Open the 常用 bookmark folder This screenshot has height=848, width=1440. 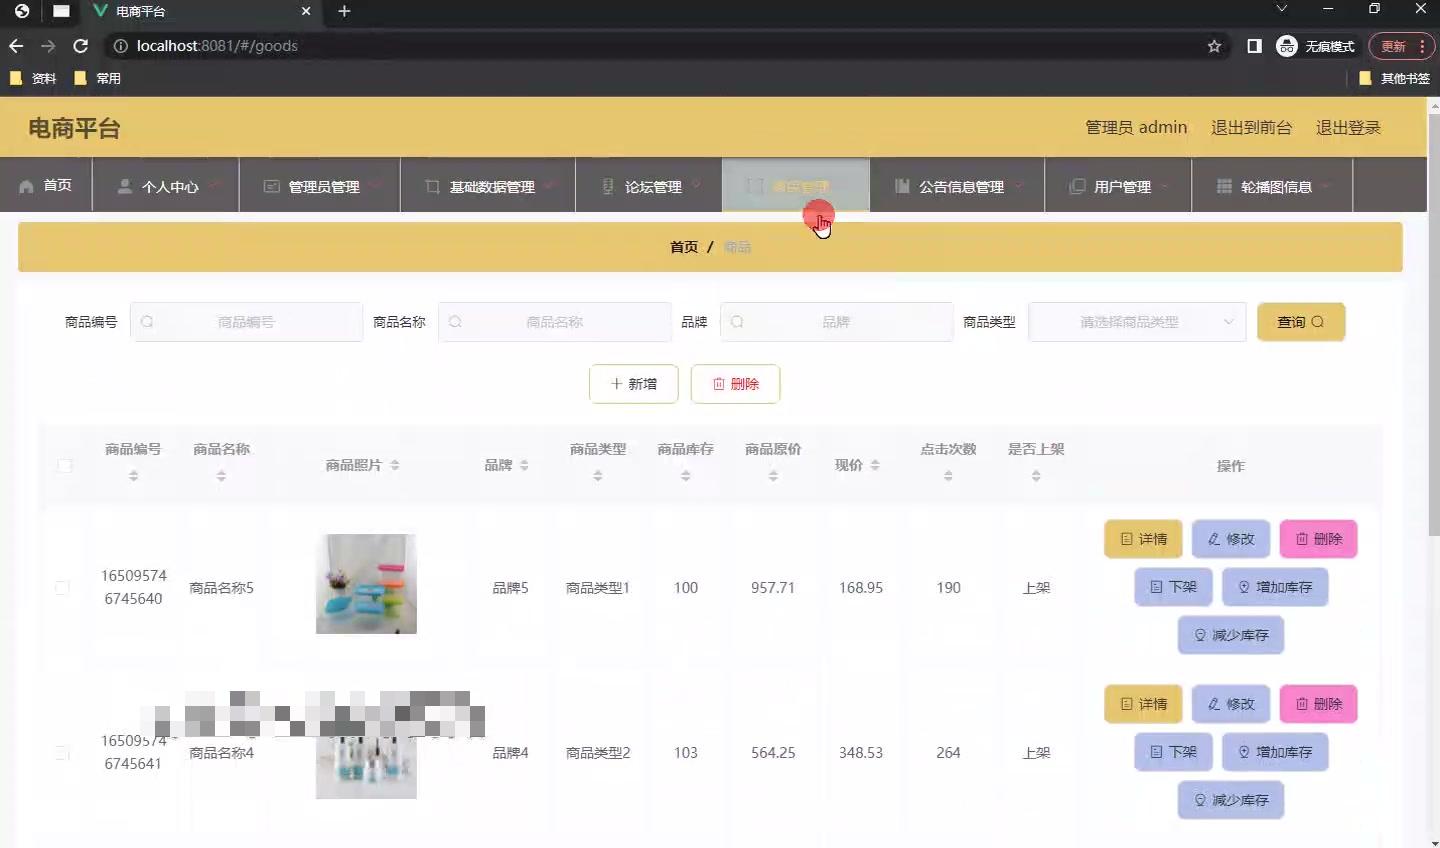click(98, 78)
